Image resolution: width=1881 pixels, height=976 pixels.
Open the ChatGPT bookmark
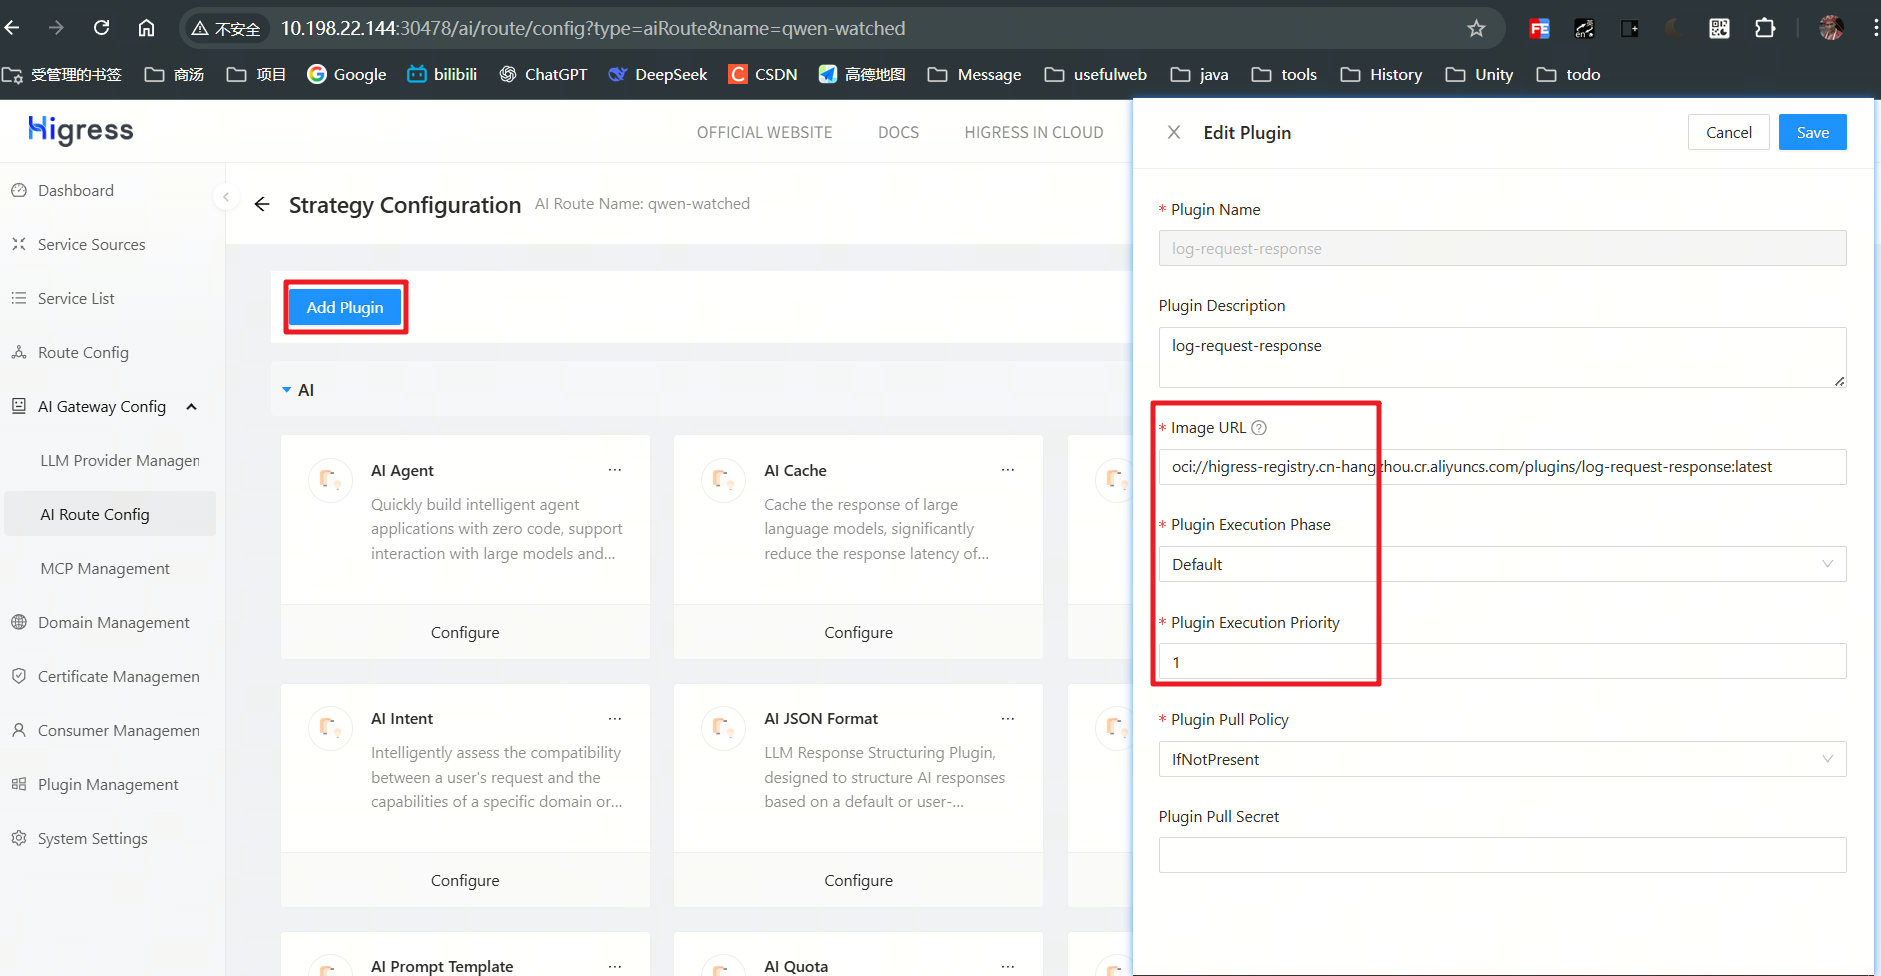point(544,74)
